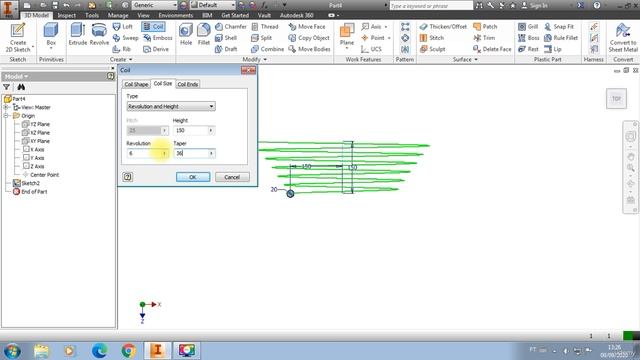The height and width of the screenshot is (360, 640).
Task: Click Sign In link
Action: 534,5
